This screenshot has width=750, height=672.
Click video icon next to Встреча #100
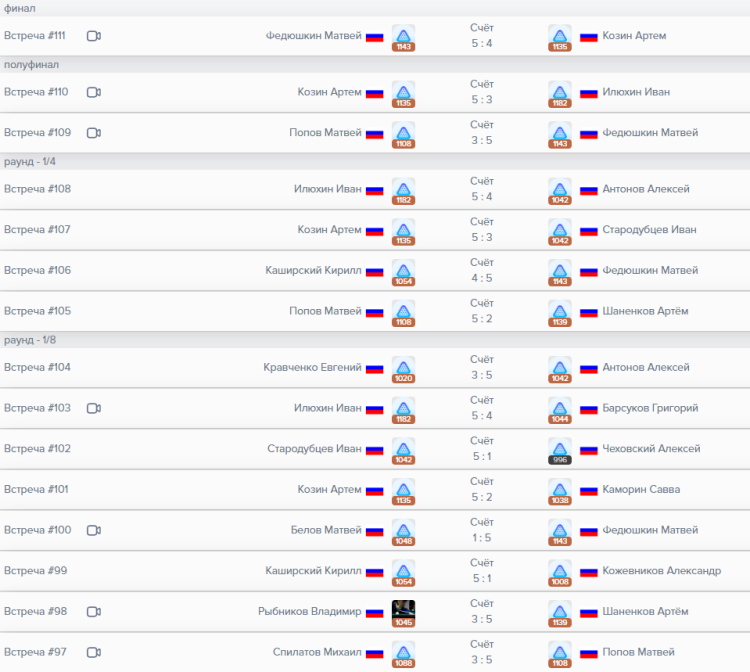(94, 530)
